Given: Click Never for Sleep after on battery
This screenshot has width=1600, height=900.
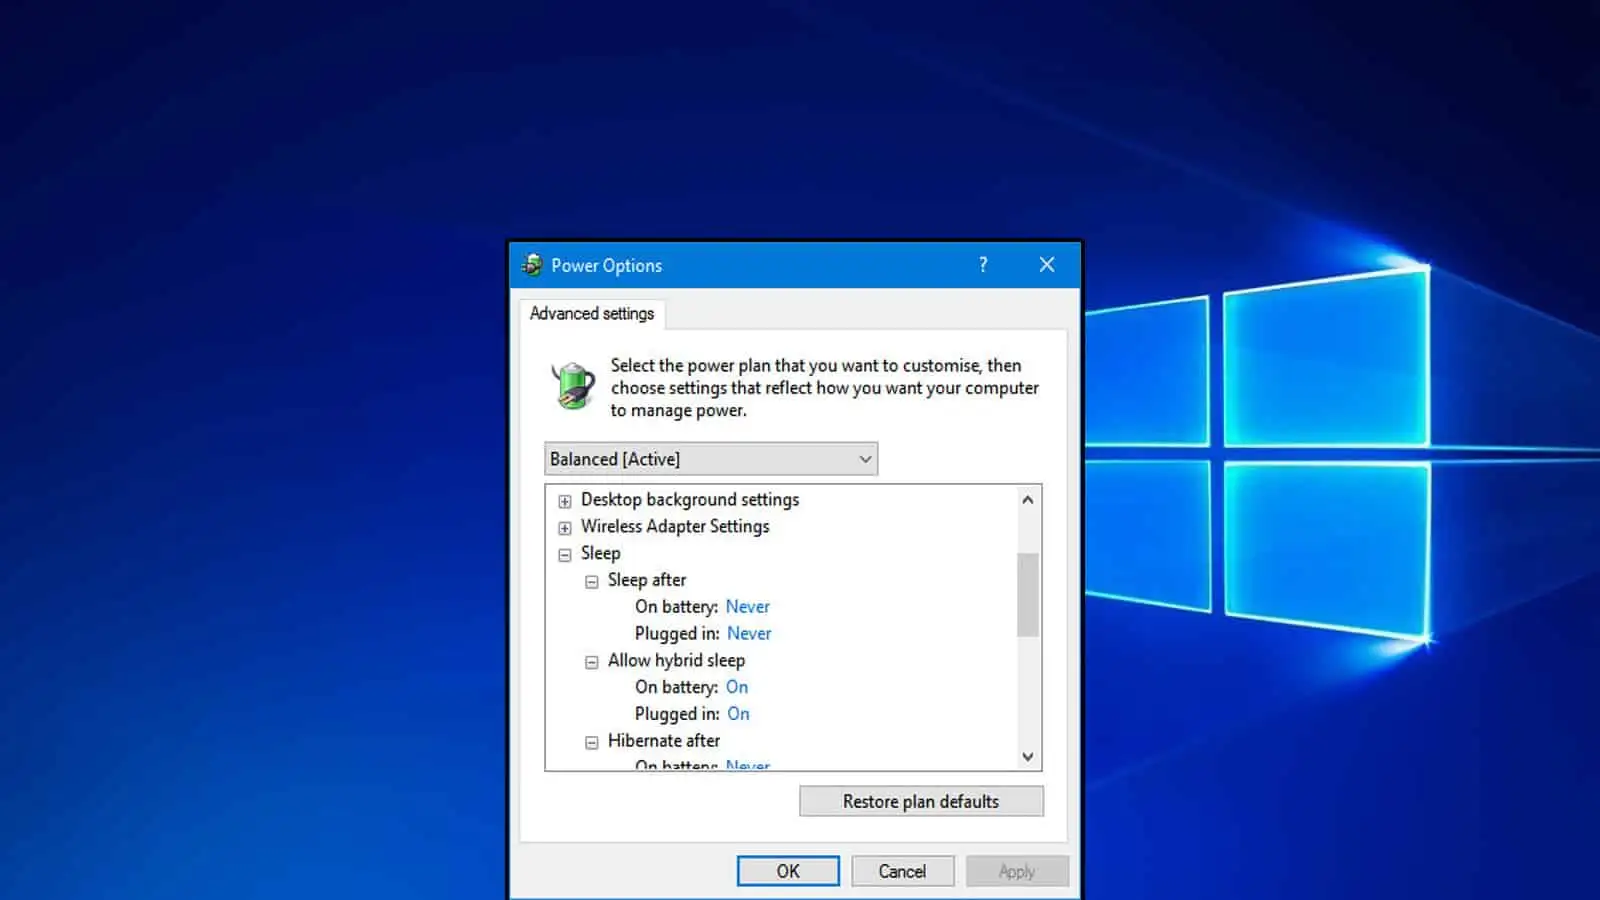Looking at the screenshot, I should point(747,607).
